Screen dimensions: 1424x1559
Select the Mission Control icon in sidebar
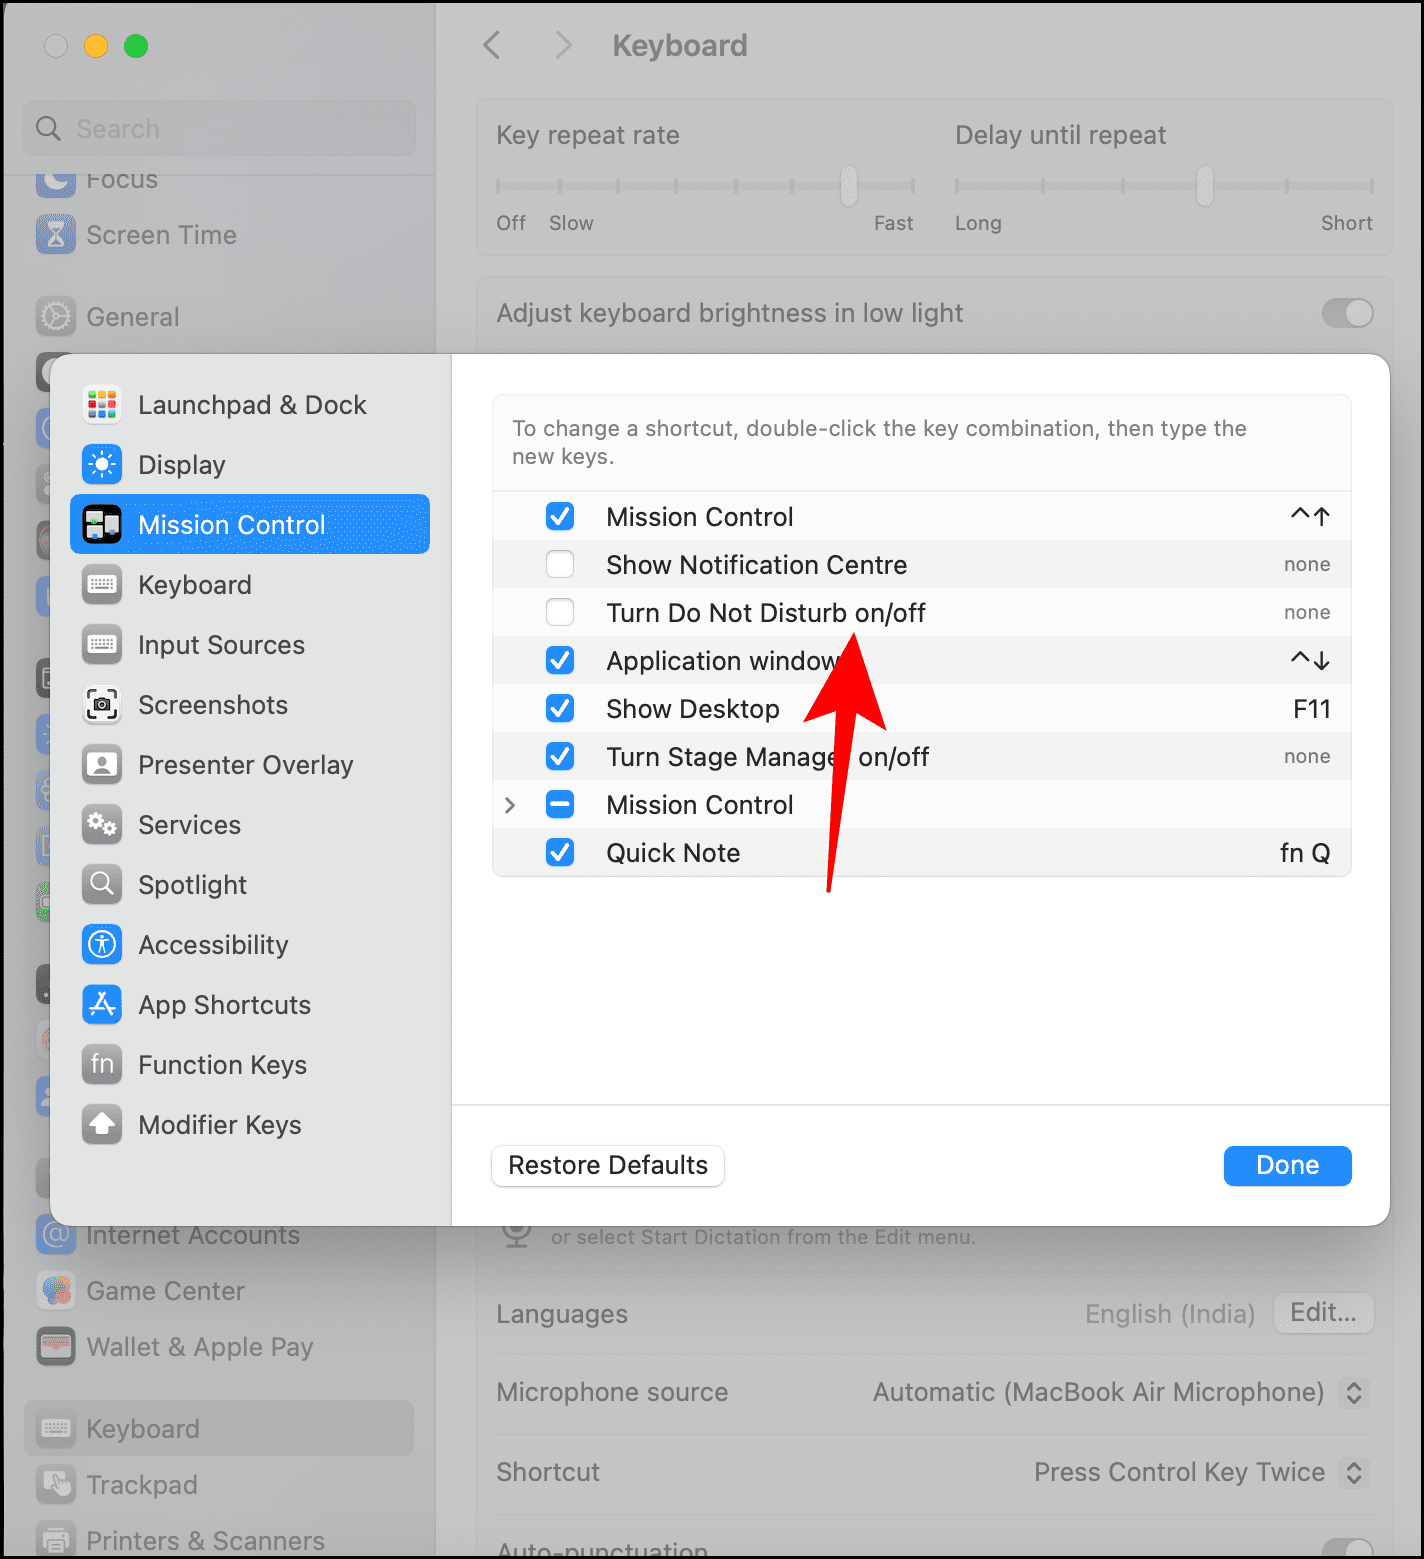click(101, 524)
